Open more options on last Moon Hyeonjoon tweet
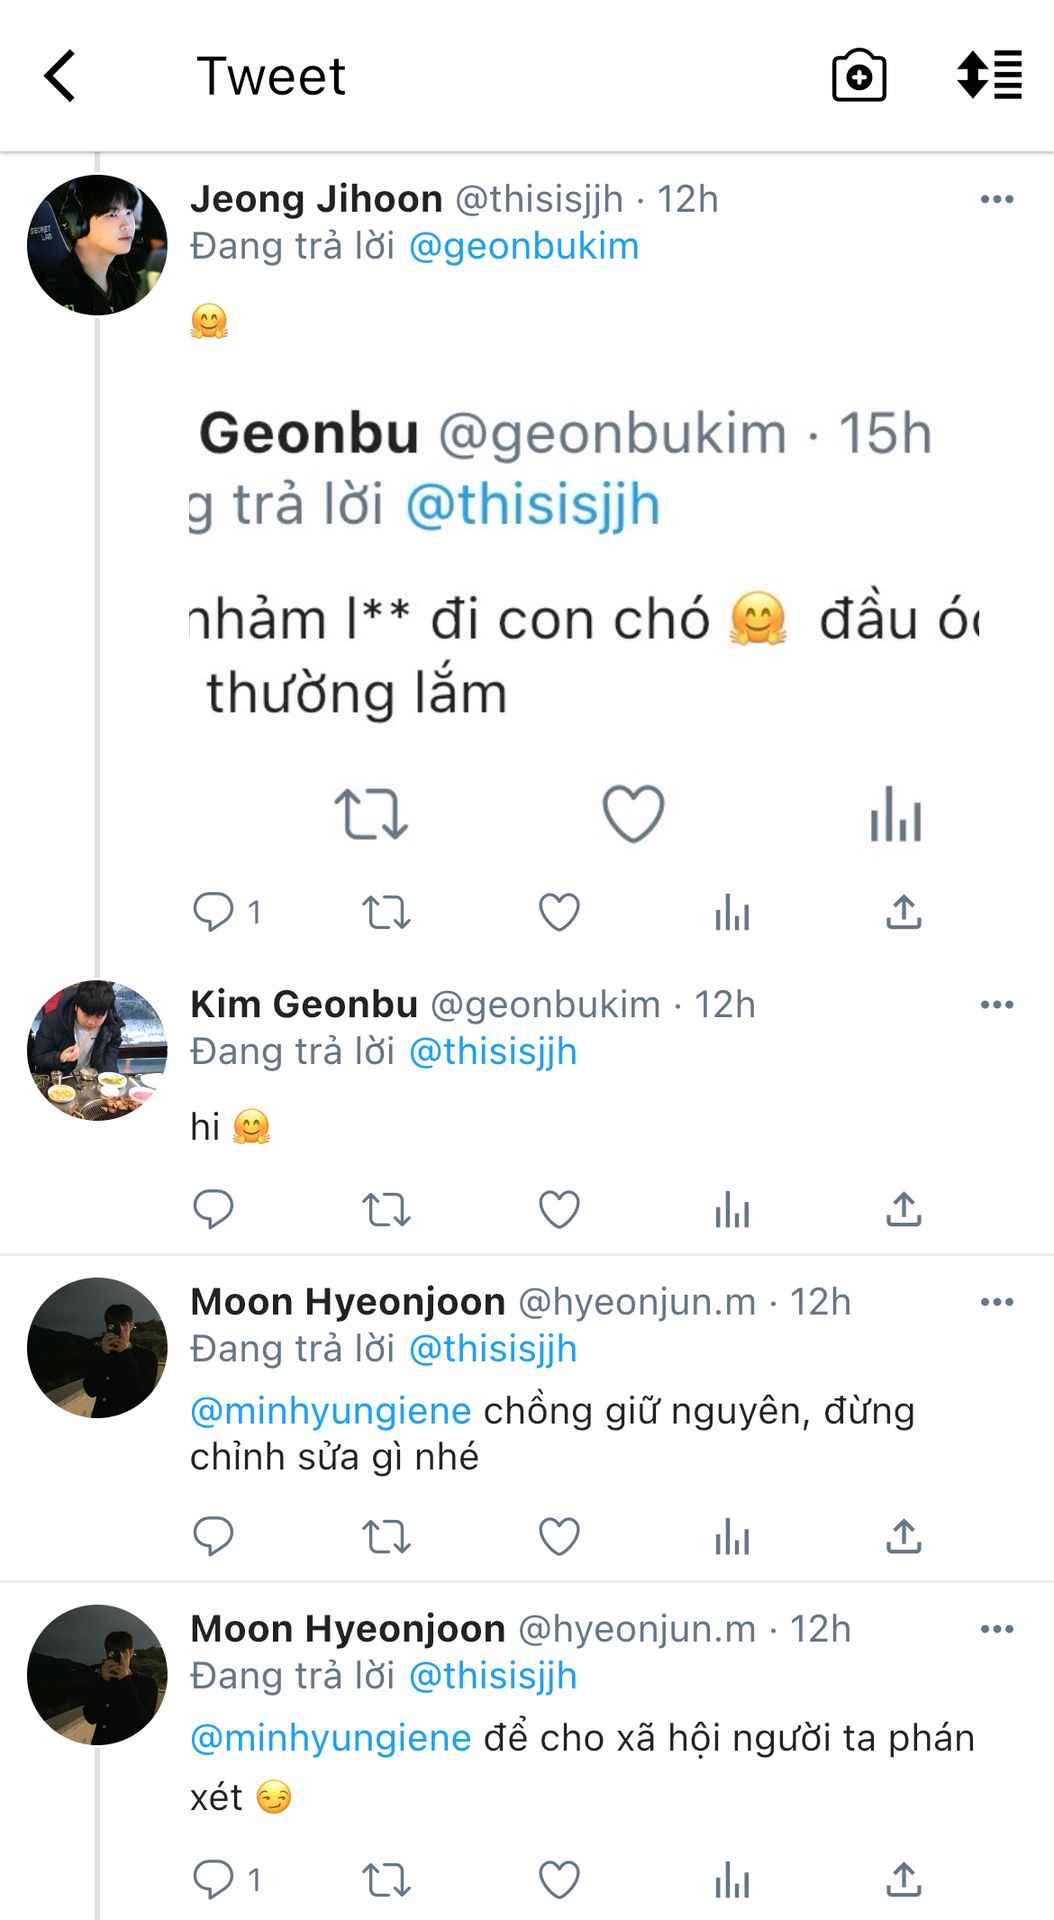 coord(997,1629)
